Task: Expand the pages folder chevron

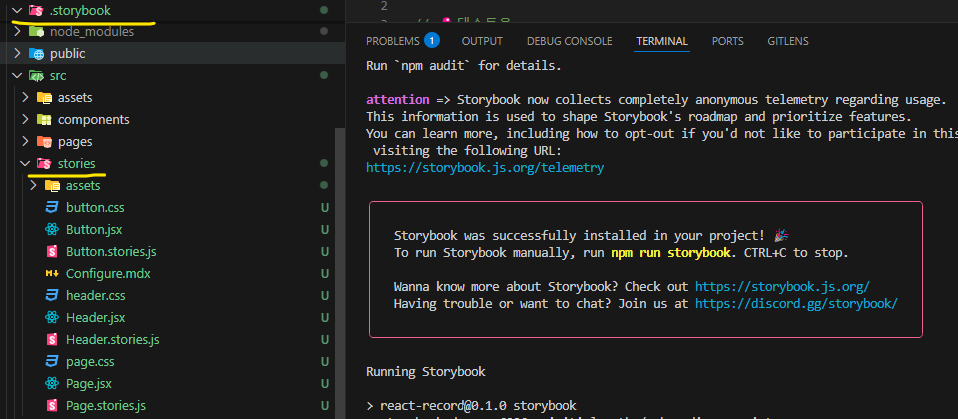Action: tap(25, 142)
